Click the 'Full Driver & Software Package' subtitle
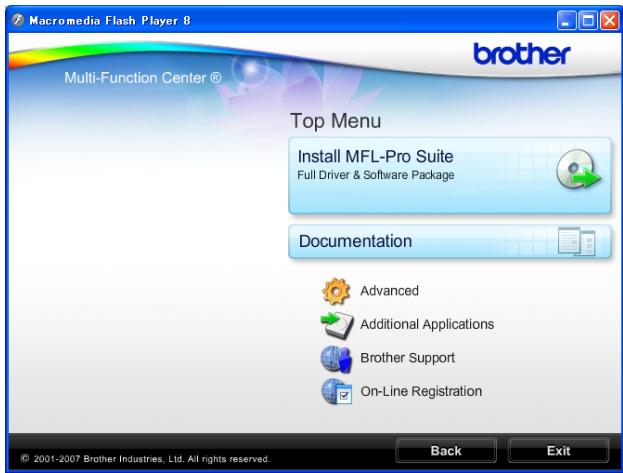The height and width of the screenshot is (473, 623). tap(375, 175)
